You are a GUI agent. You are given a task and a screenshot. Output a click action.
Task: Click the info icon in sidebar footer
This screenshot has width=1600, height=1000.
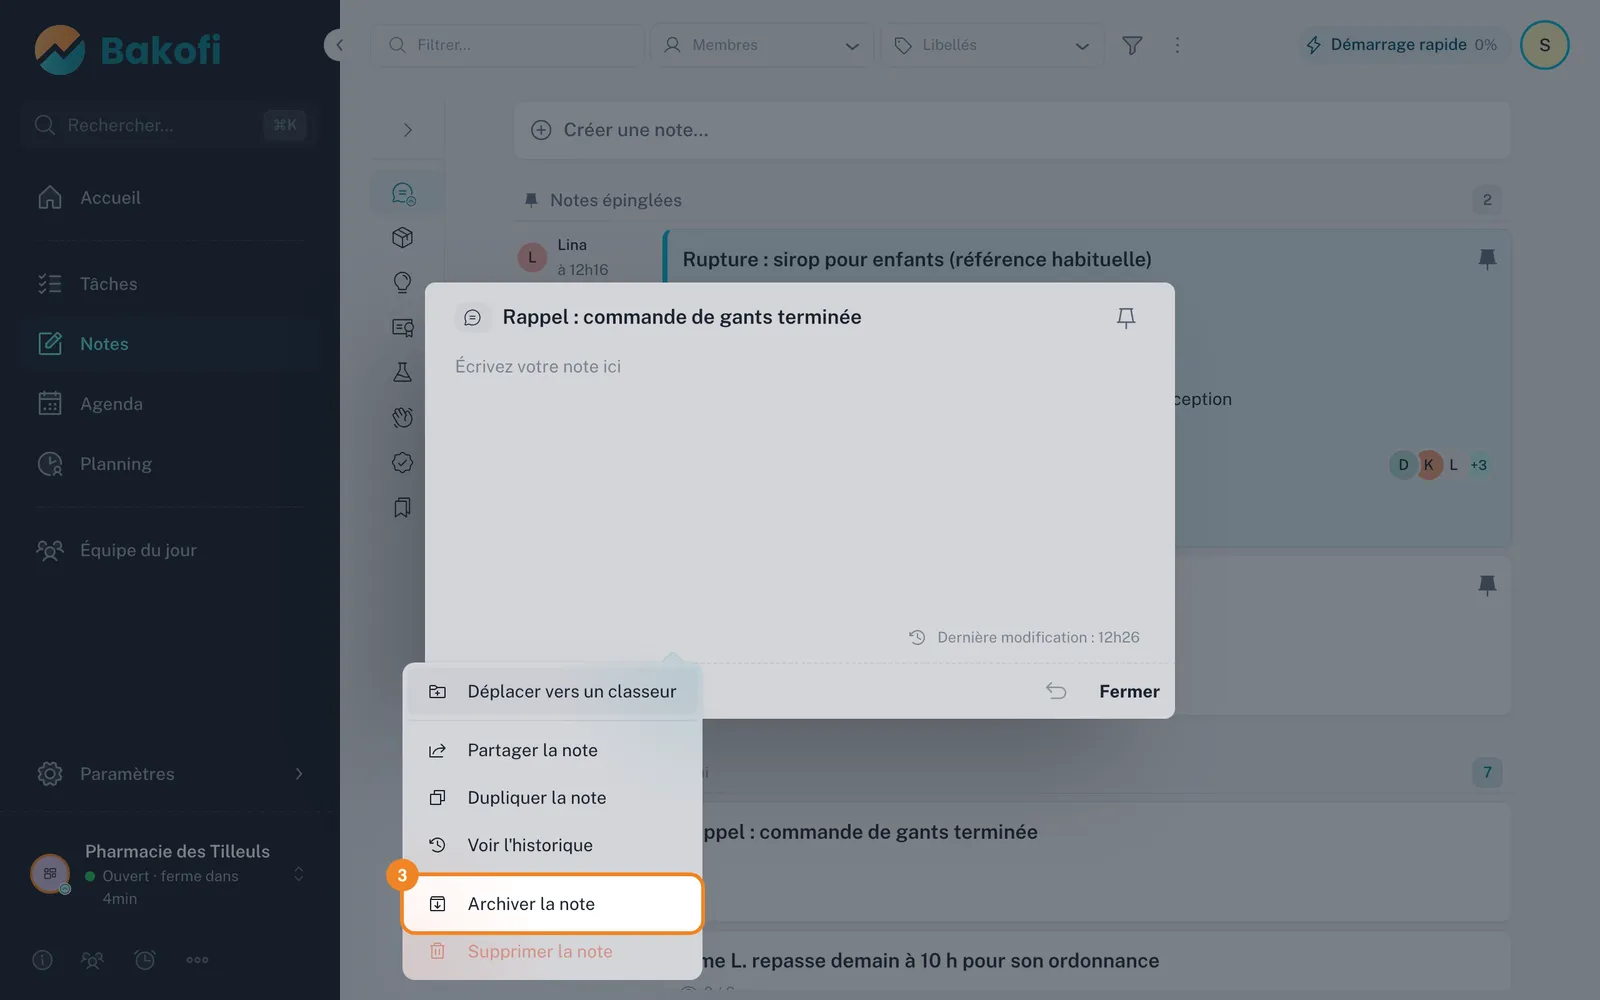(42, 960)
